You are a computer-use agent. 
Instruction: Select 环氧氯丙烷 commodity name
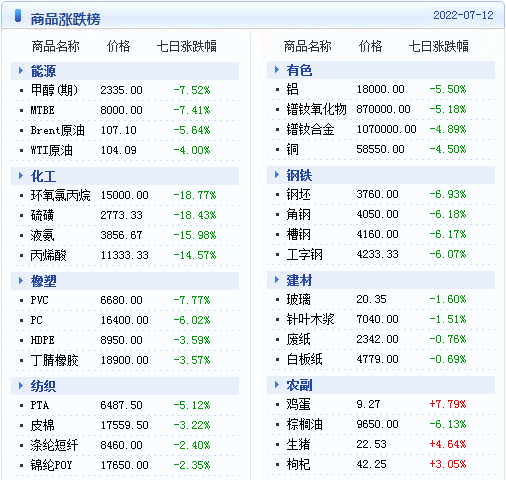click(60, 195)
